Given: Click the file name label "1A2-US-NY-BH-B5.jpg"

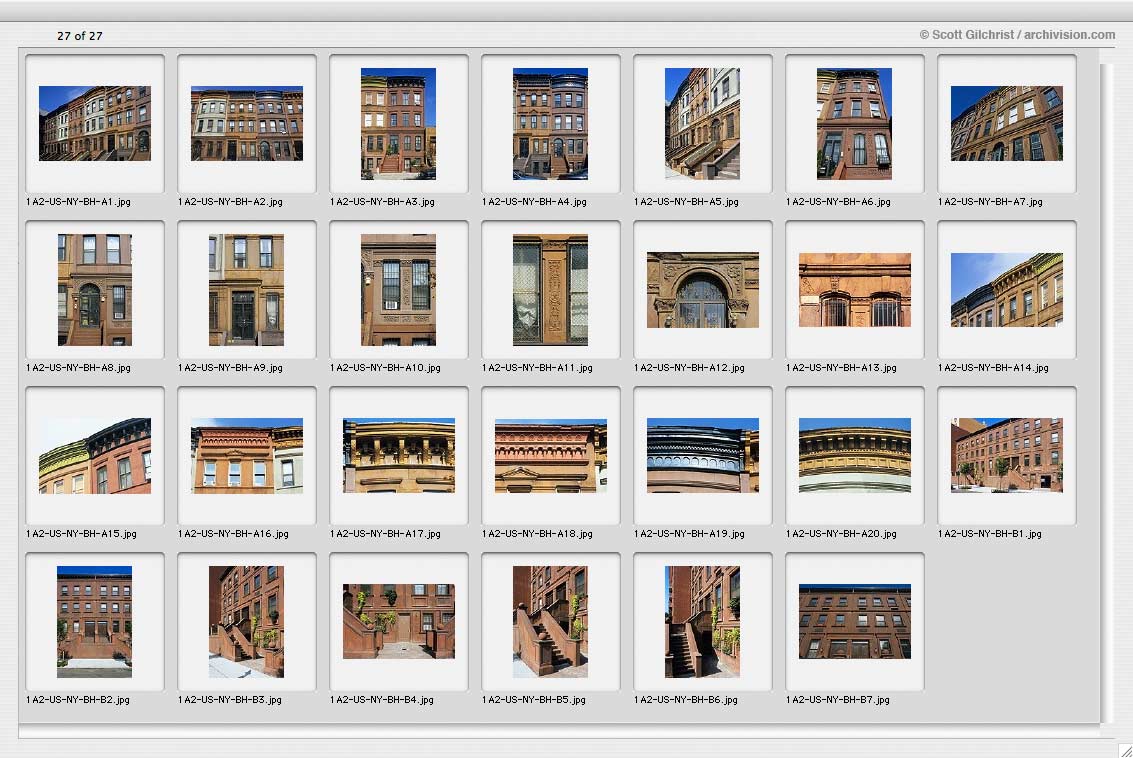Looking at the screenshot, I should pos(534,701).
